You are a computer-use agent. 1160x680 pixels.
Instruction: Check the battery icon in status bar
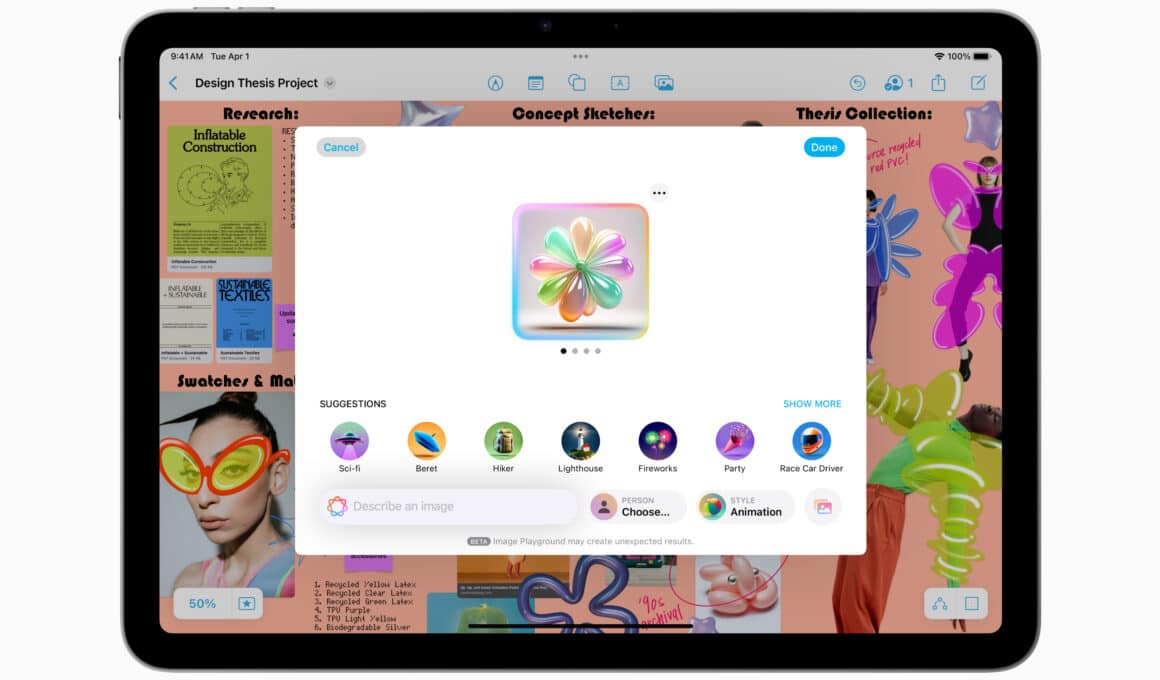(982, 56)
